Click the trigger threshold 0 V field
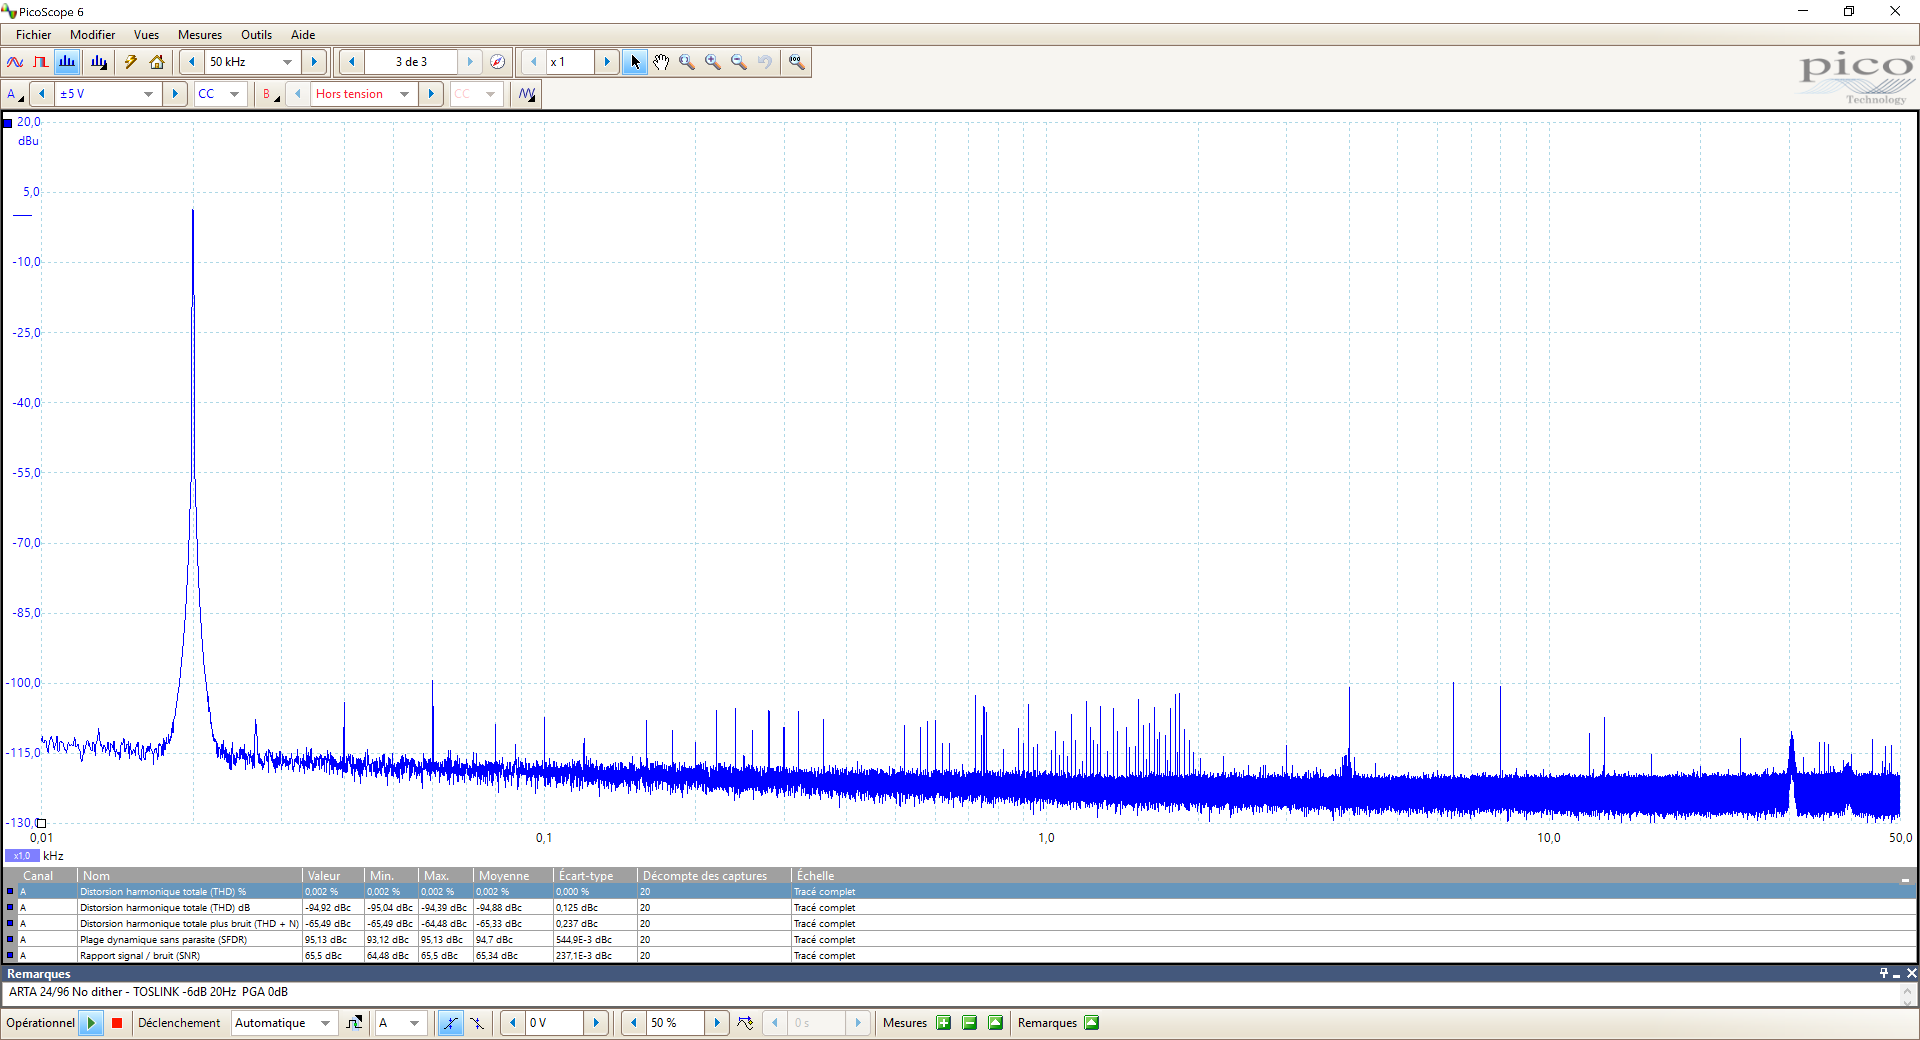 click(554, 1023)
